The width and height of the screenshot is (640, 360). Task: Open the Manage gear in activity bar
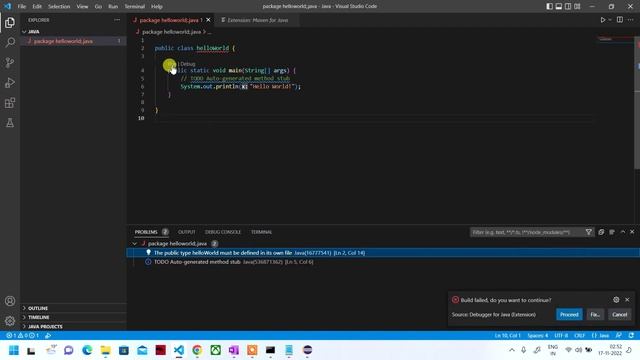(x=10, y=321)
